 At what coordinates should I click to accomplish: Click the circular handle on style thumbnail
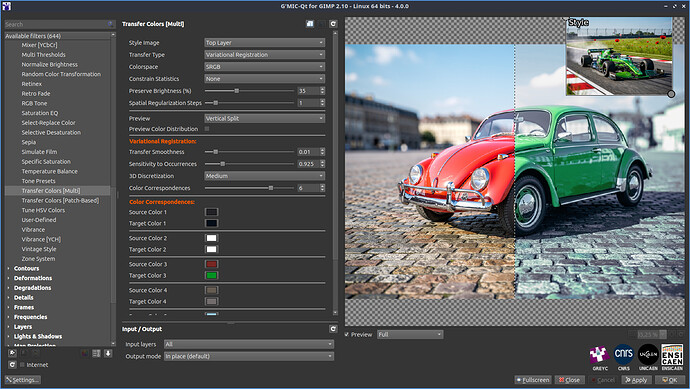click(x=671, y=94)
